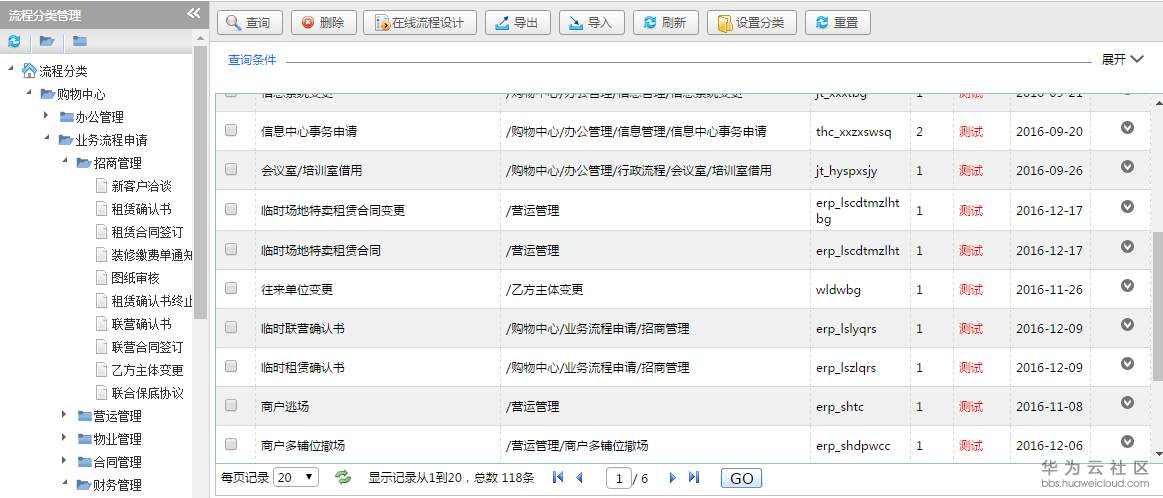Image resolution: width=1163 pixels, height=498 pixels.
Task: Open row action arrow for 信息中心事务申请
Action: pyautogui.click(x=1127, y=128)
